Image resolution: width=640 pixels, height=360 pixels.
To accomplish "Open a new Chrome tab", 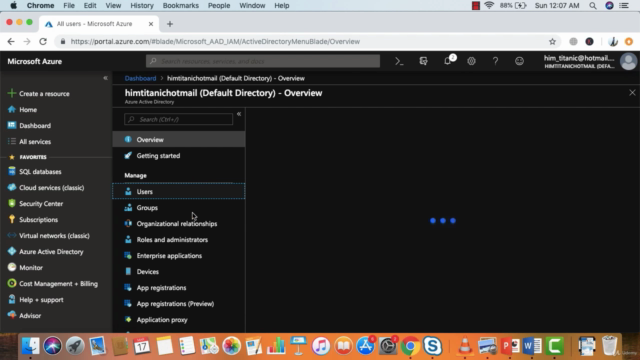I will click(170, 24).
